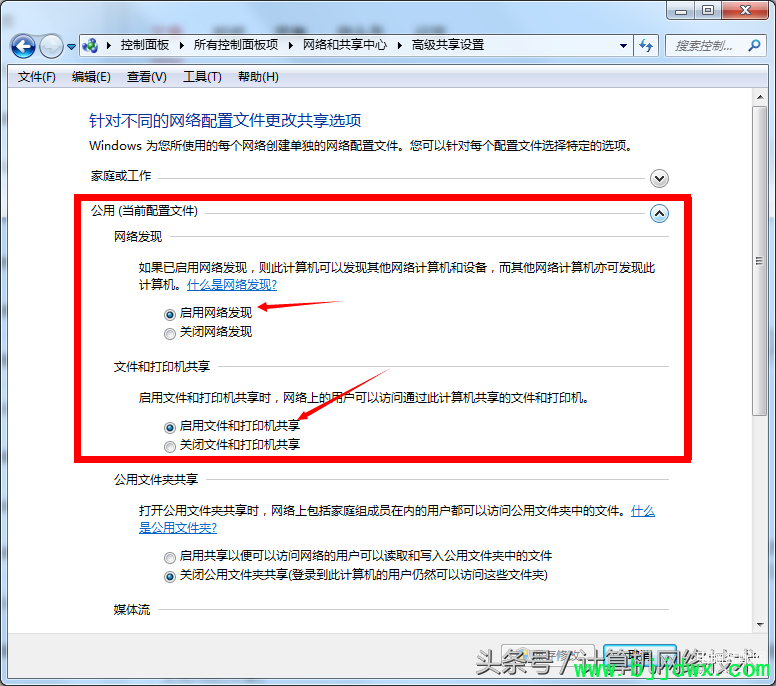The height and width of the screenshot is (686, 776).
Task: Open the address bar dropdown arrow
Action: pyautogui.click(x=623, y=46)
